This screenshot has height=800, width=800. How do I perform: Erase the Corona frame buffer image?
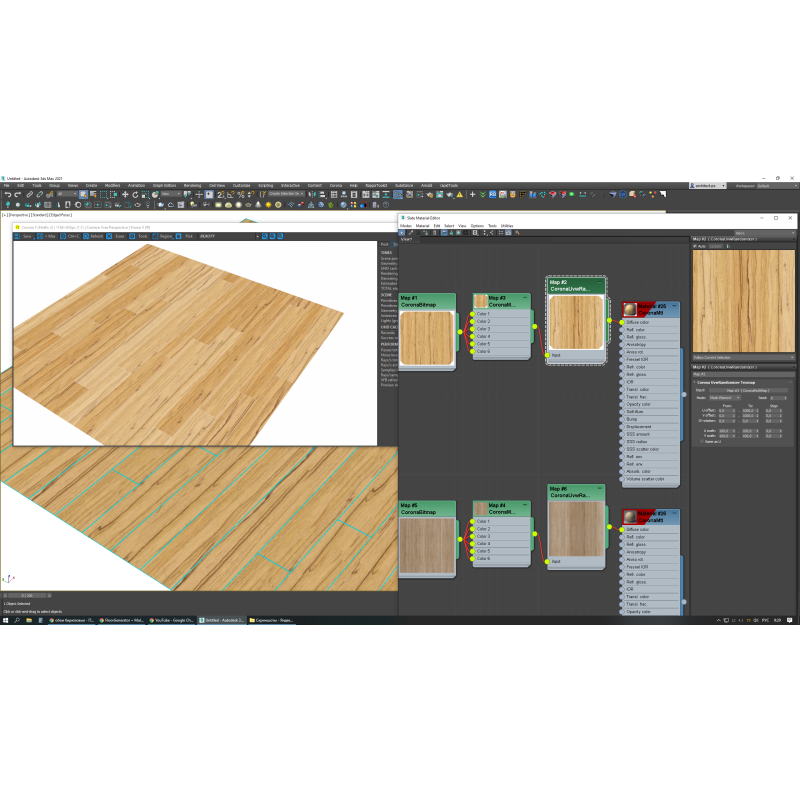click(118, 236)
